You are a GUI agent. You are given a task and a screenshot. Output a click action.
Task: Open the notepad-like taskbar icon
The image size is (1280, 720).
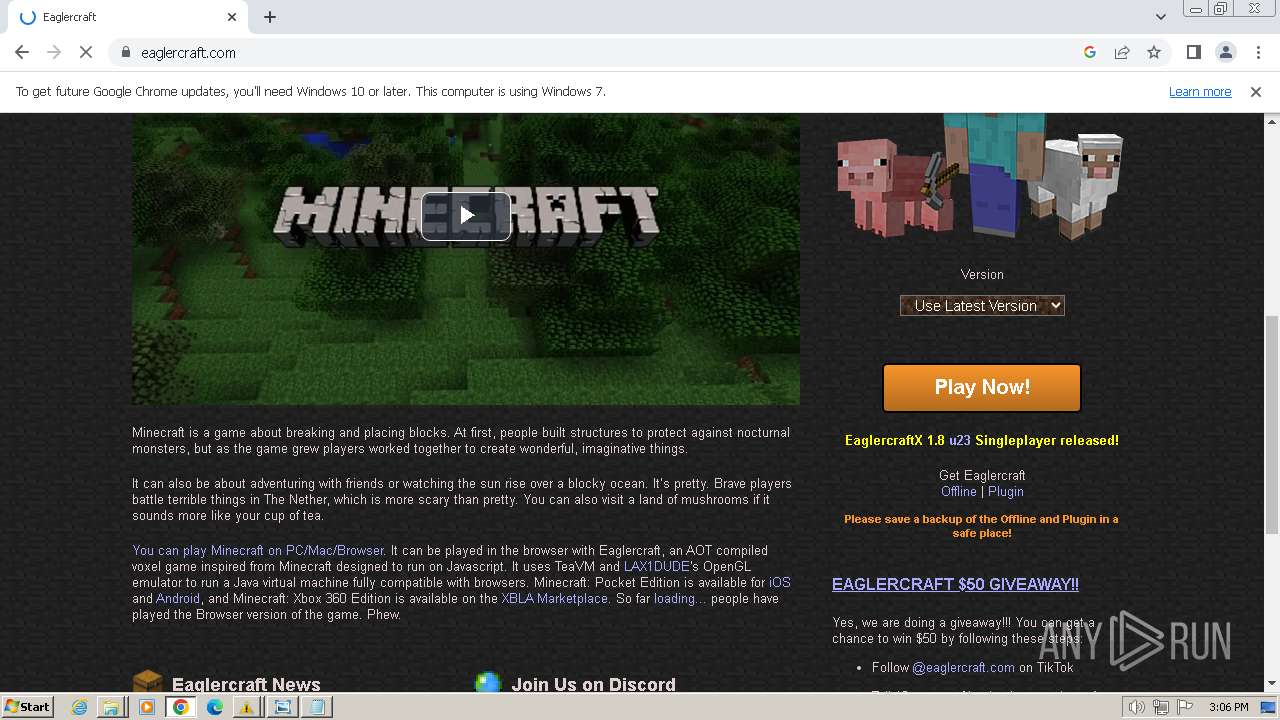click(x=317, y=707)
